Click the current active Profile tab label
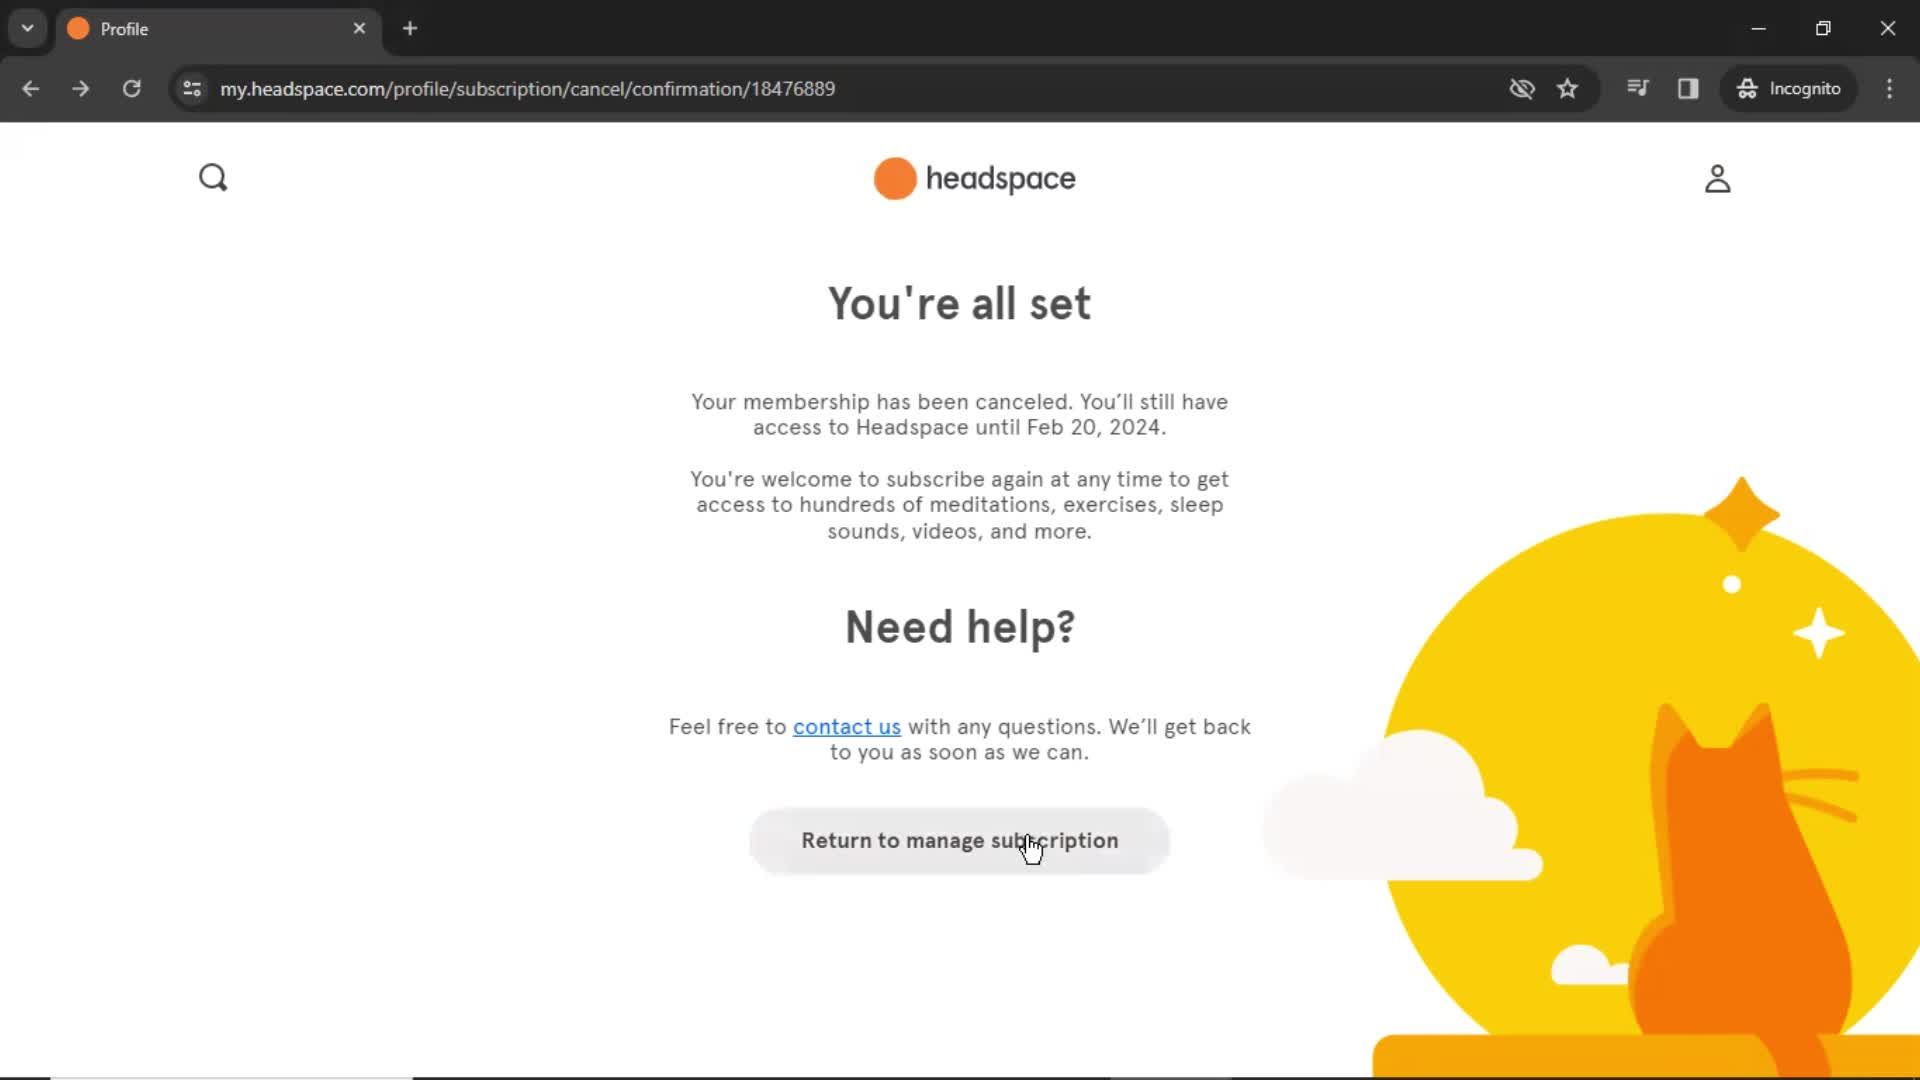The width and height of the screenshot is (1920, 1080). (x=124, y=29)
